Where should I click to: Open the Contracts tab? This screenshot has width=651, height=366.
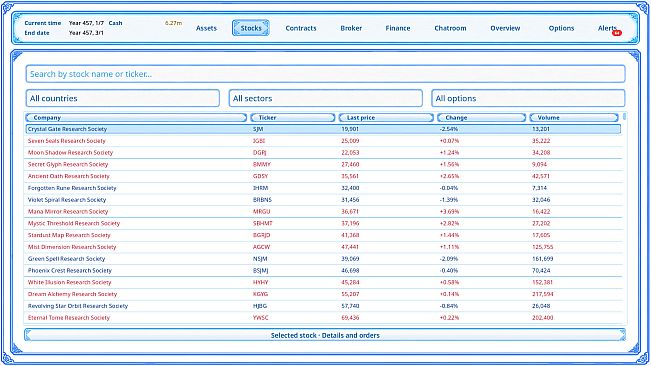point(301,28)
